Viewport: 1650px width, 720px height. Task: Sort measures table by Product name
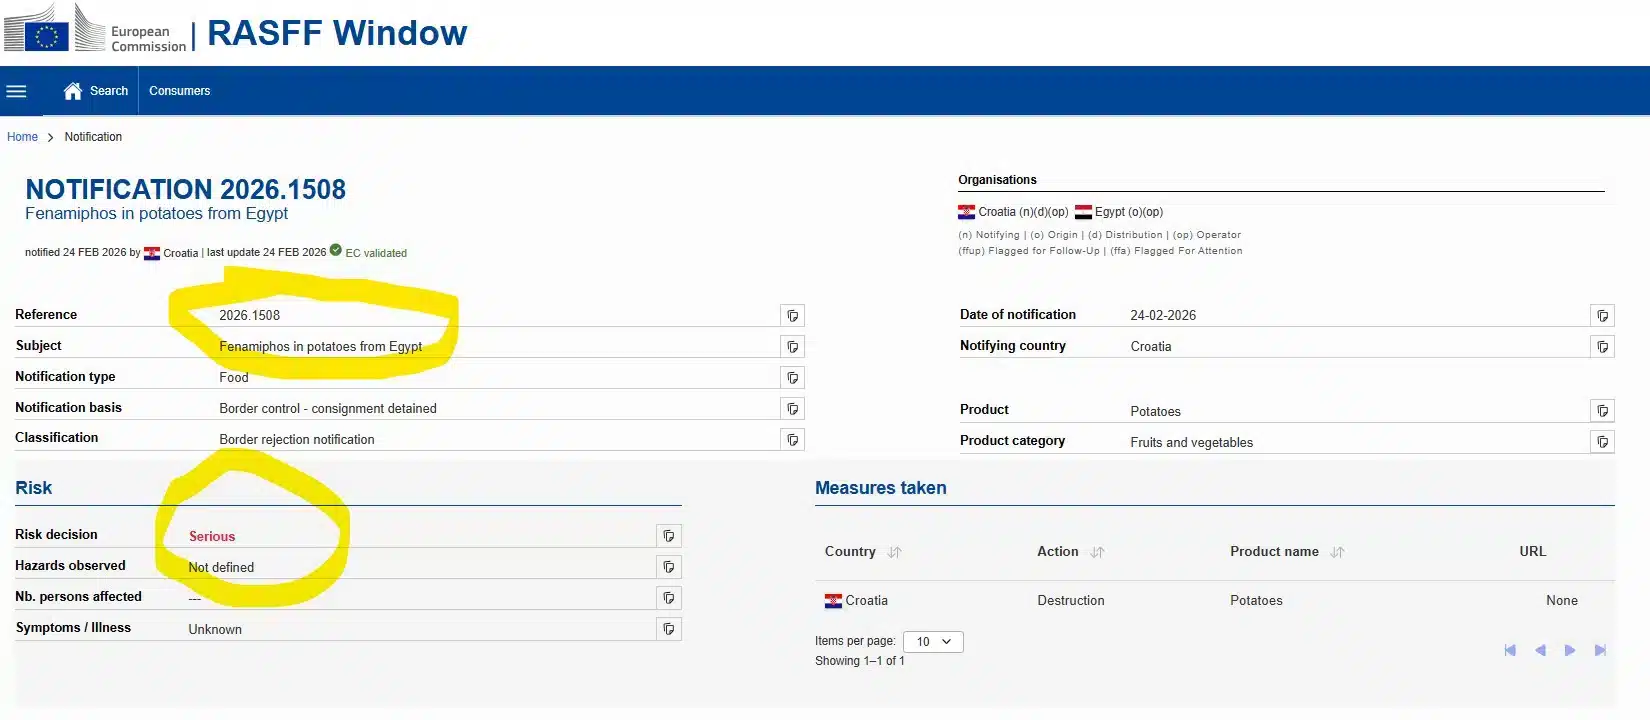(1337, 552)
